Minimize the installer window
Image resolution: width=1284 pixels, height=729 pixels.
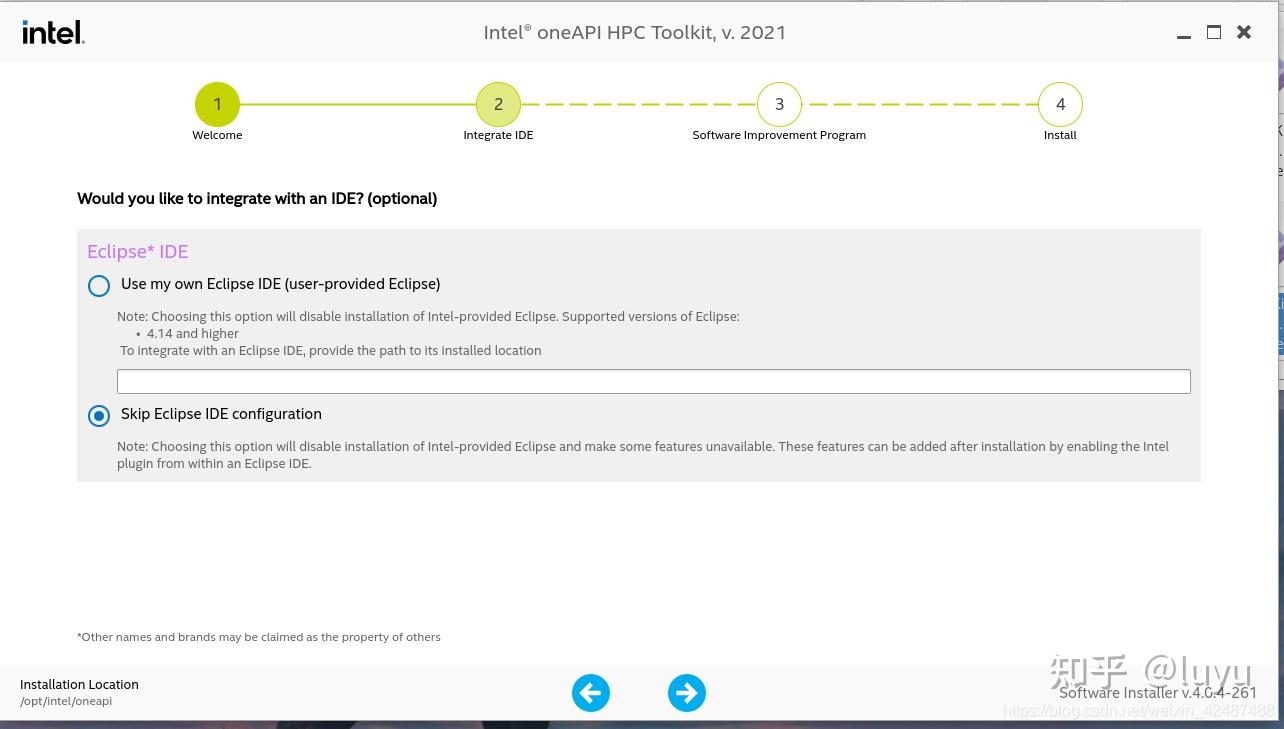1184,33
